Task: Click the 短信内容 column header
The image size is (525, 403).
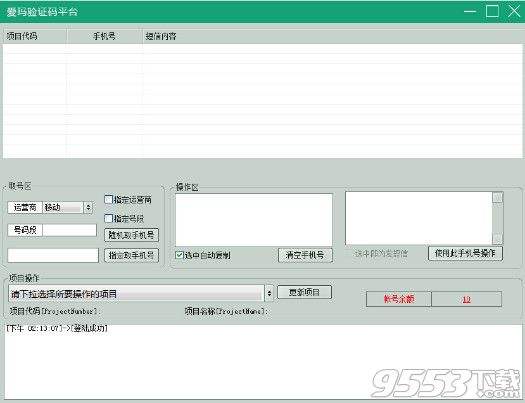Action: (x=333, y=36)
